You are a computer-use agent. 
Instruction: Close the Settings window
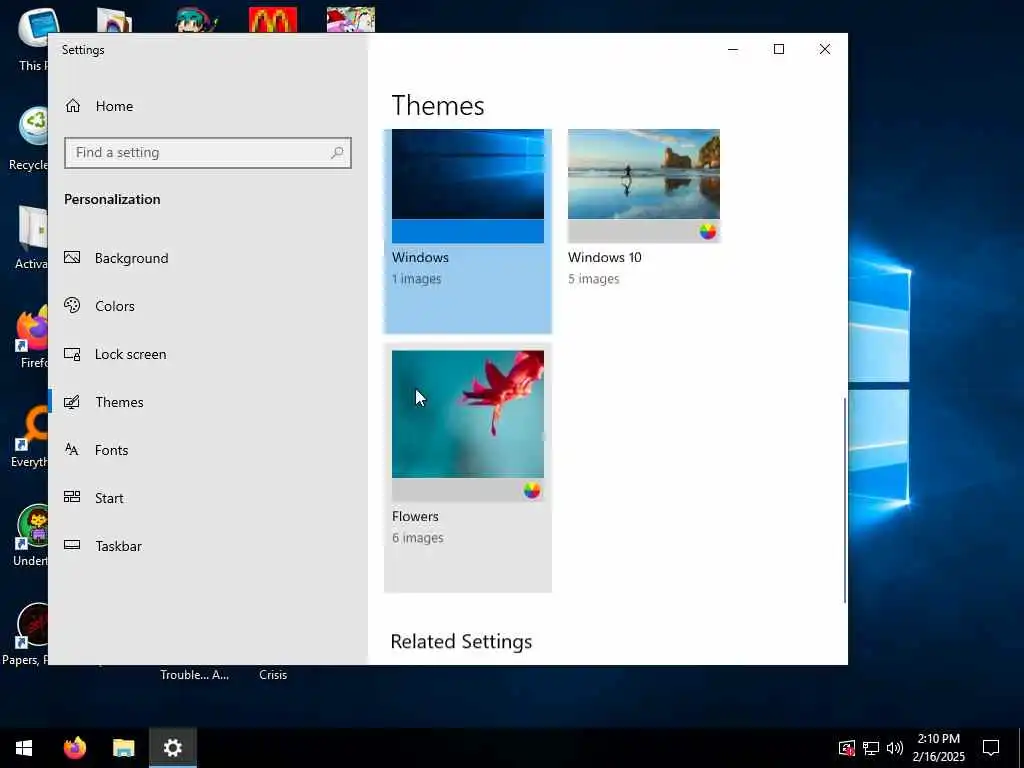(x=825, y=50)
